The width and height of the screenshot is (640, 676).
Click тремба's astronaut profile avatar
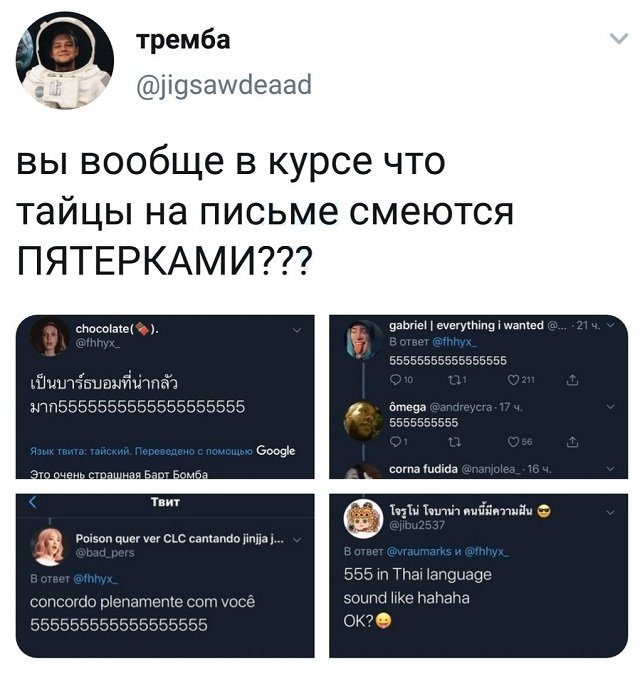[65, 60]
